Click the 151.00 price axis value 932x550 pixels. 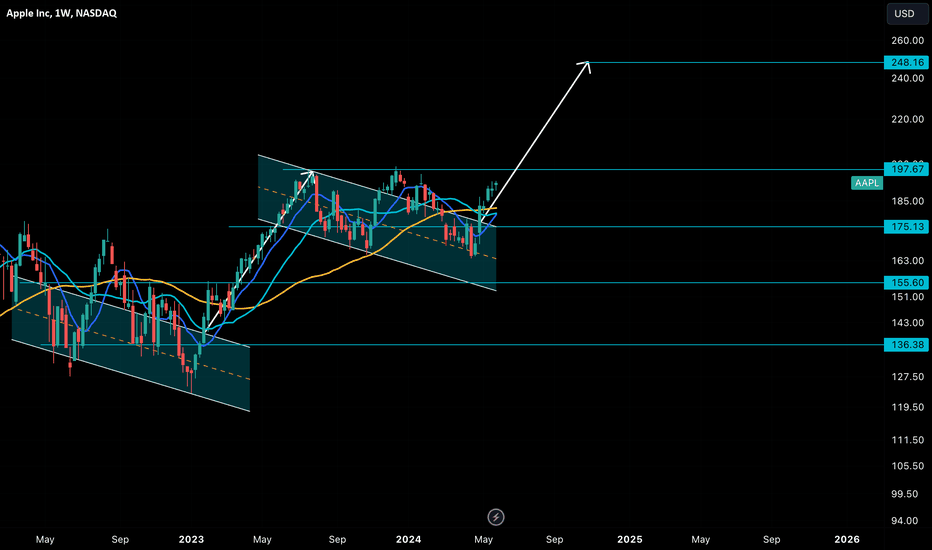pyautogui.click(x=908, y=297)
